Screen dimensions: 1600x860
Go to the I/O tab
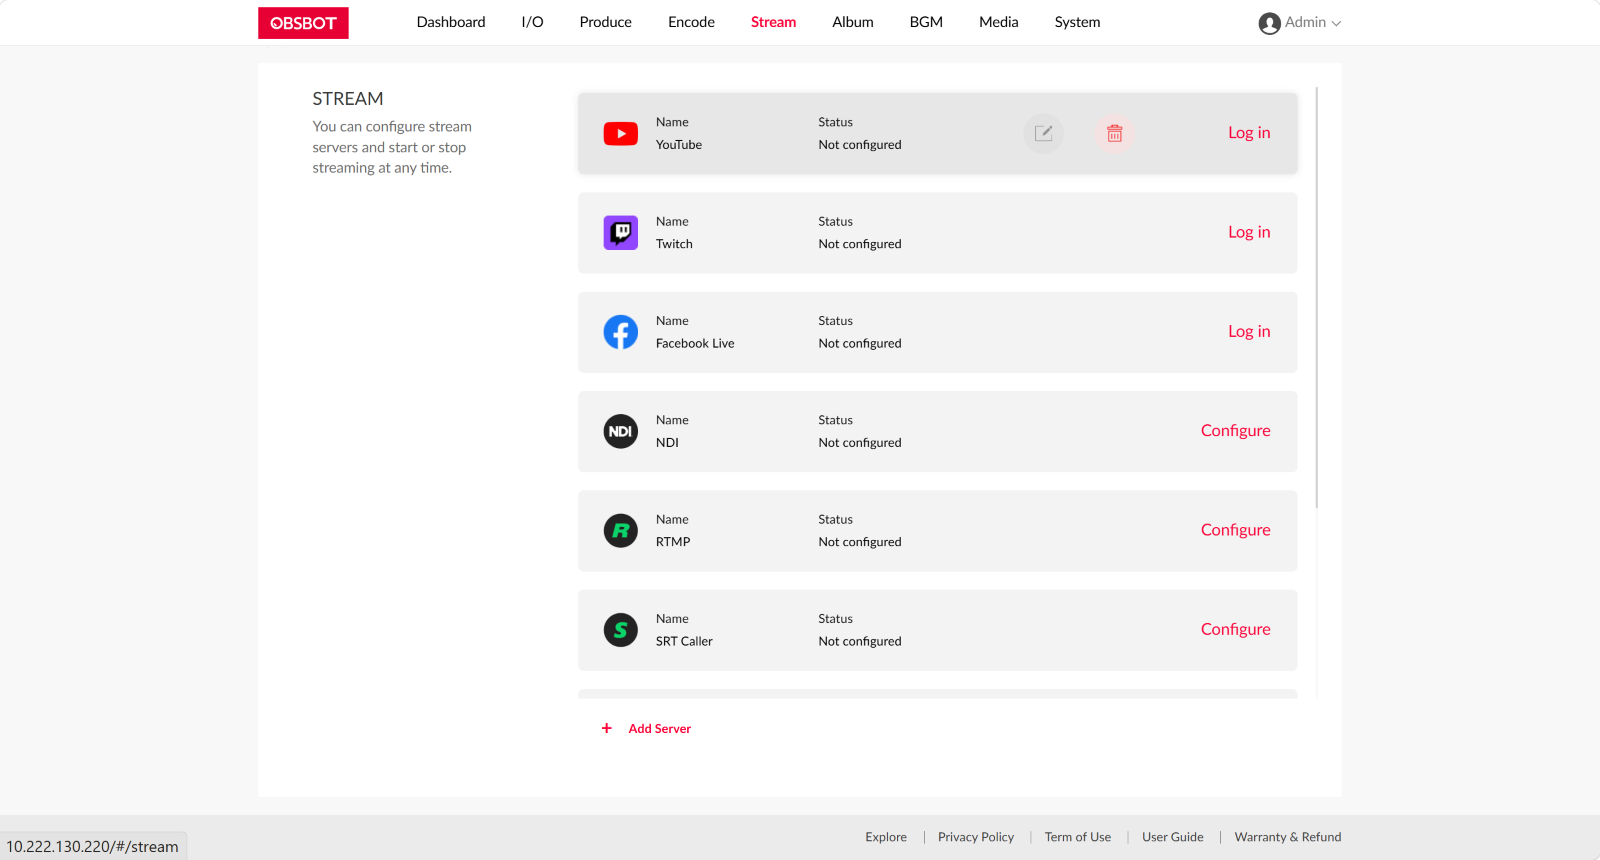[533, 22]
